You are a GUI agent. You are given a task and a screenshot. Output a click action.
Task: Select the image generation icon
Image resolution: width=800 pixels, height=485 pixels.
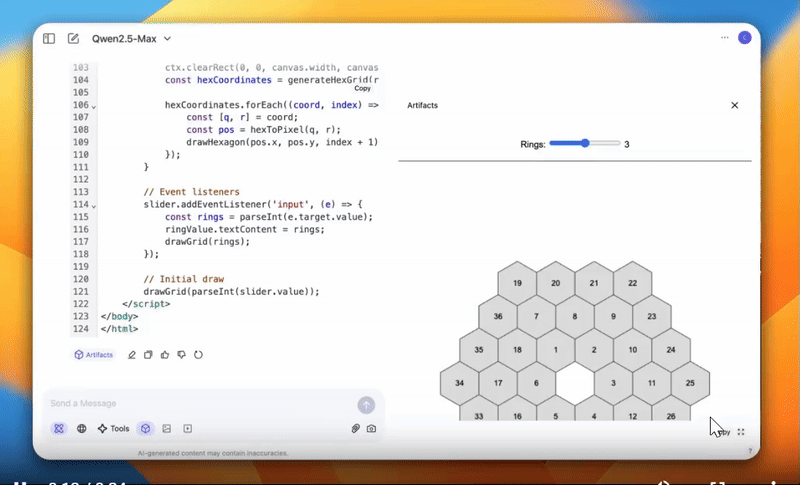[167, 428]
